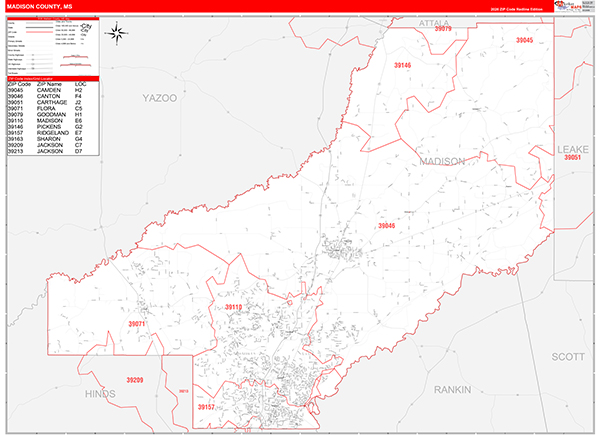Screen dimensions: 600x435
Task: Click the red 39110 ZIP label on the map
Action: pyautogui.click(x=233, y=307)
